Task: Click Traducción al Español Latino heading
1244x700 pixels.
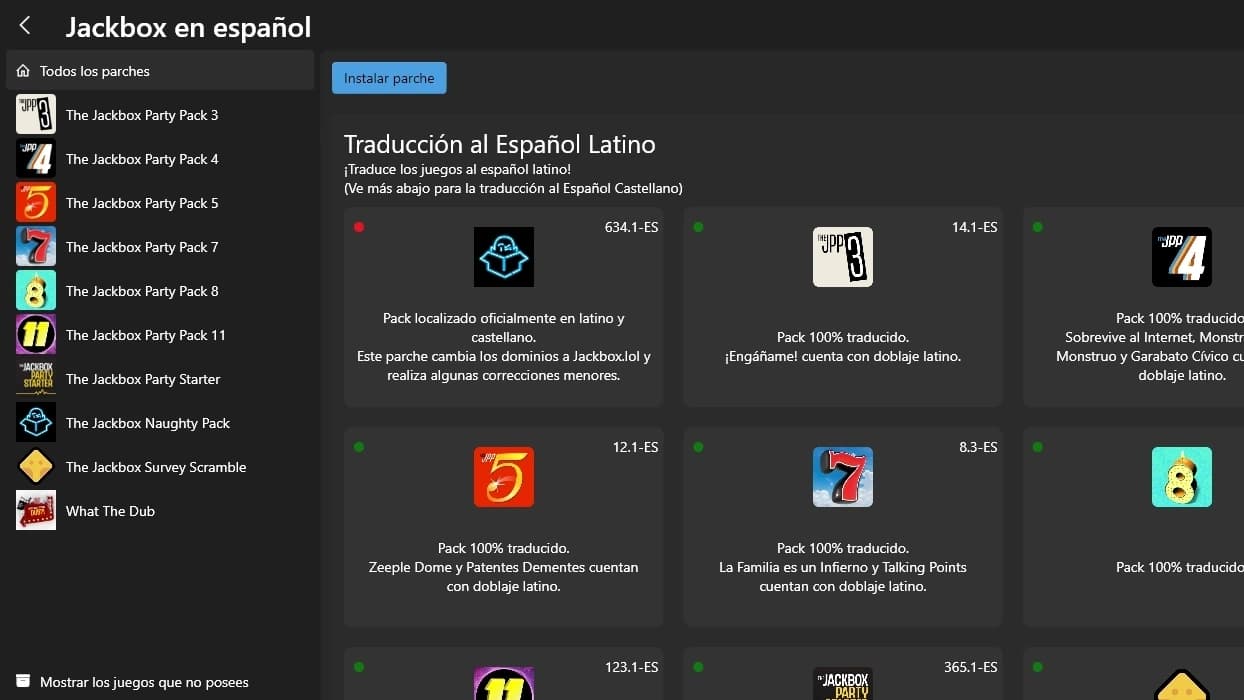Action: (x=500, y=144)
